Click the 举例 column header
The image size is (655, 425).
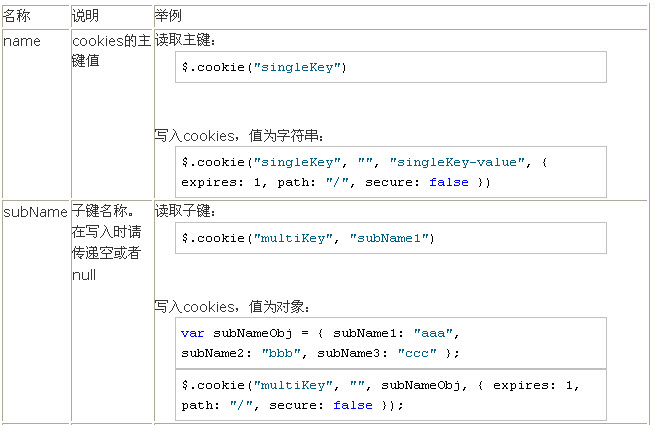pos(168,18)
